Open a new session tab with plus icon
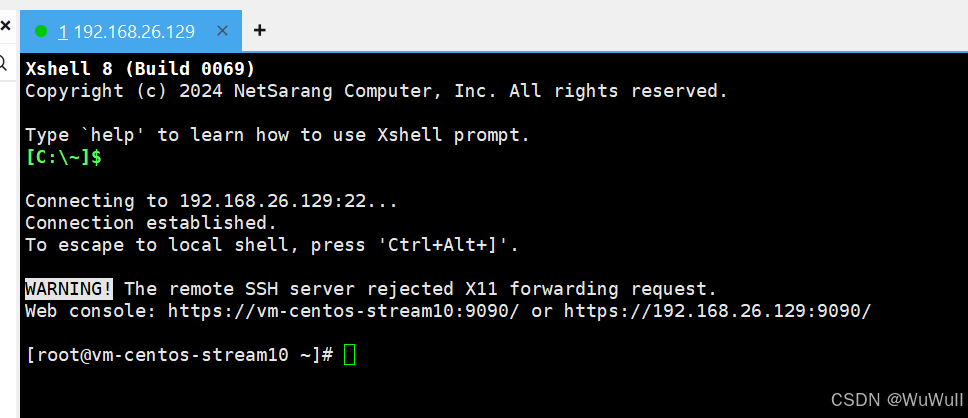This screenshot has height=418, width=968. tap(260, 30)
